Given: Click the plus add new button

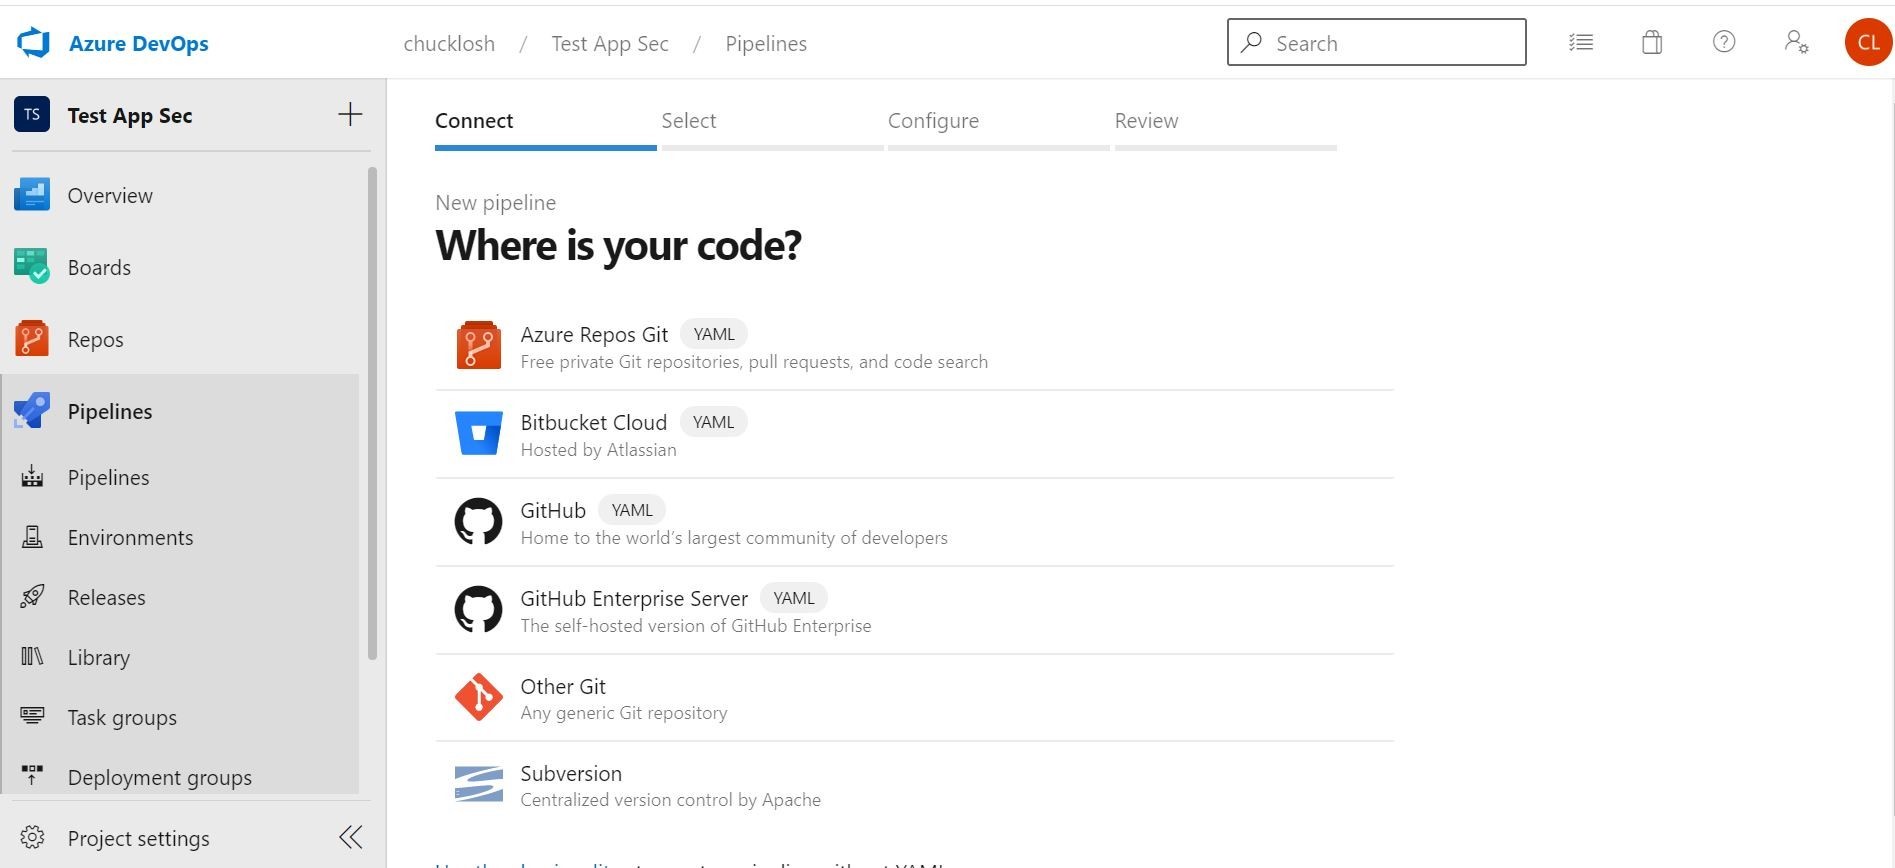Looking at the screenshot, I should point(350,114).
